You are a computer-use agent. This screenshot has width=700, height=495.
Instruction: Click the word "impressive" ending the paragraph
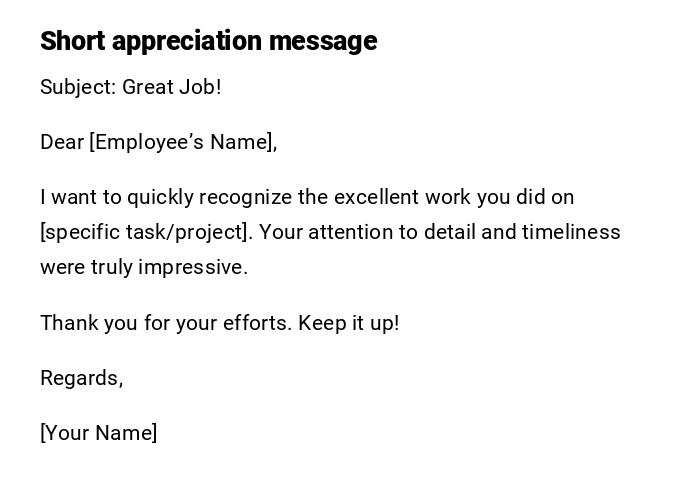(x=192, y=267)
